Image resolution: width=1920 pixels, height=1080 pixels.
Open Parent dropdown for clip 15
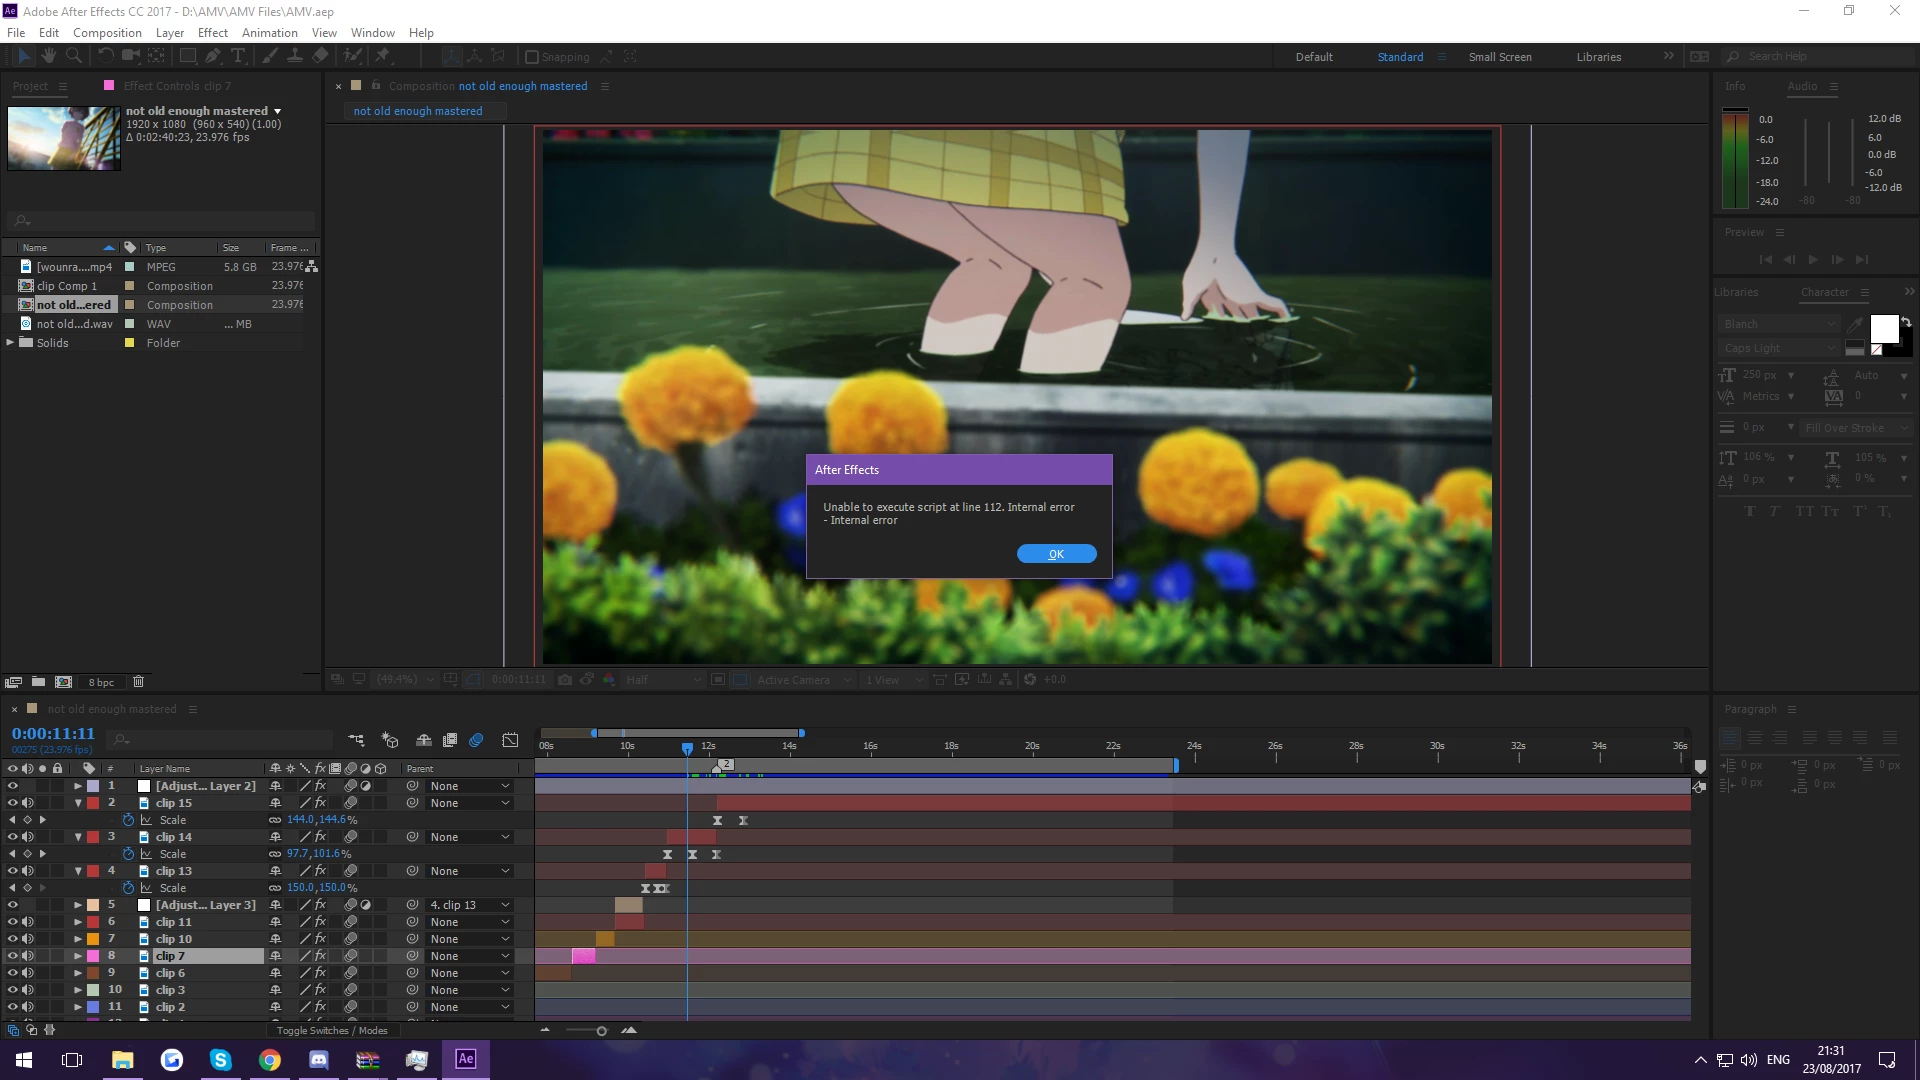tap(470, 803)
